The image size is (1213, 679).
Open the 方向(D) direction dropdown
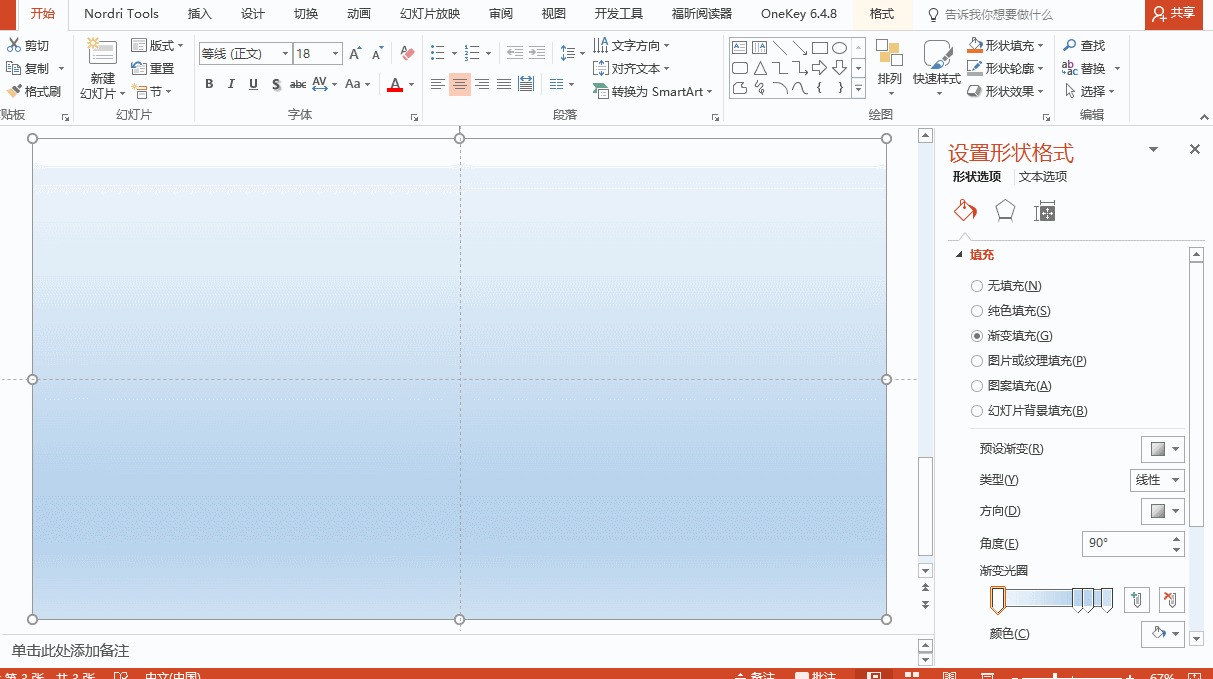point(1163,511)
